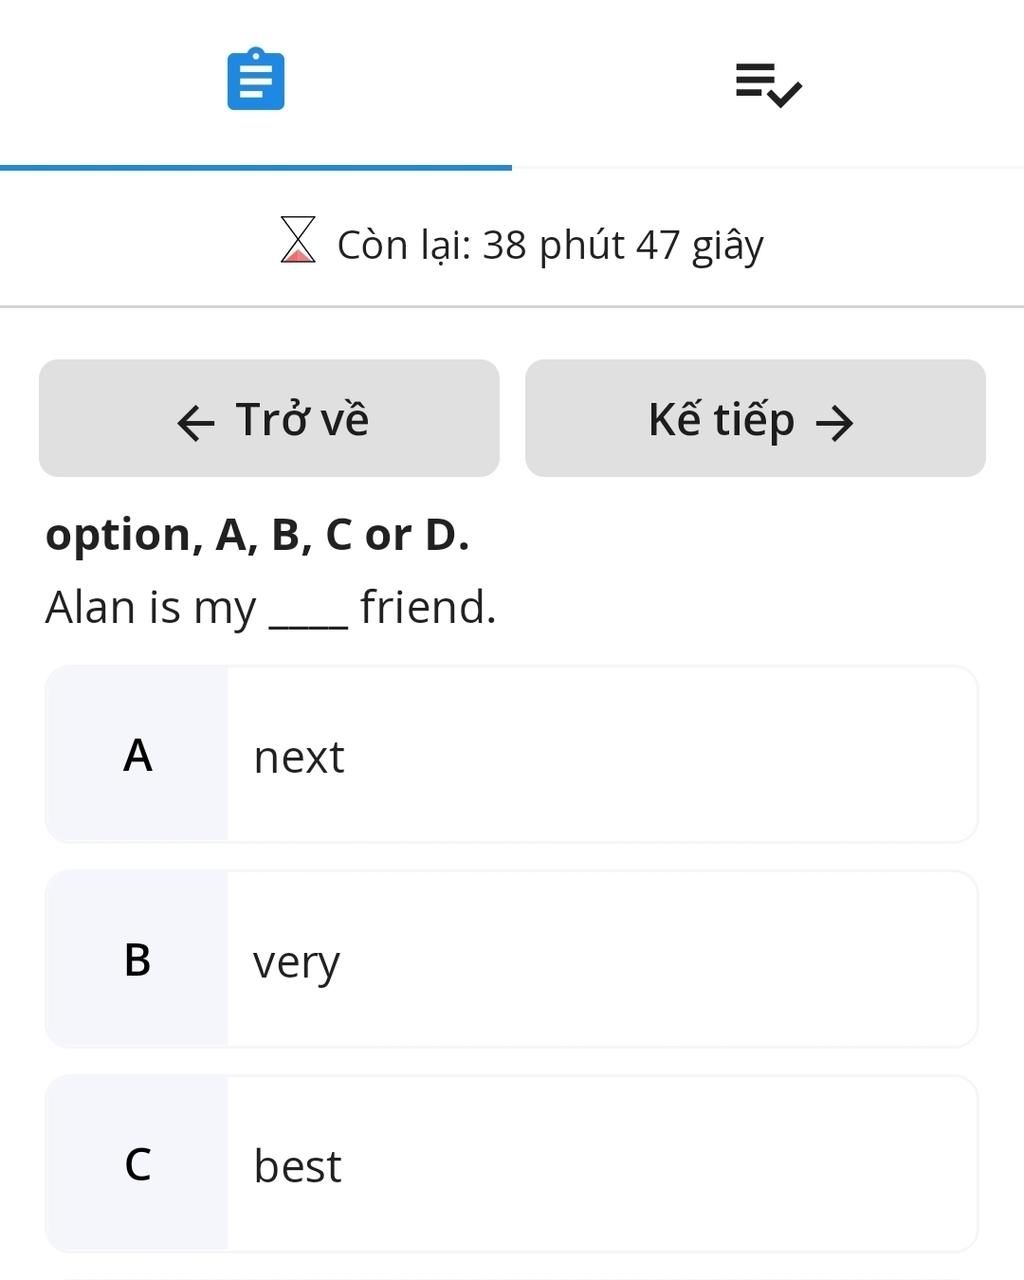Advance with the Kế tiếp button
Screen dimensions: 1024x1280
(755, 418)
